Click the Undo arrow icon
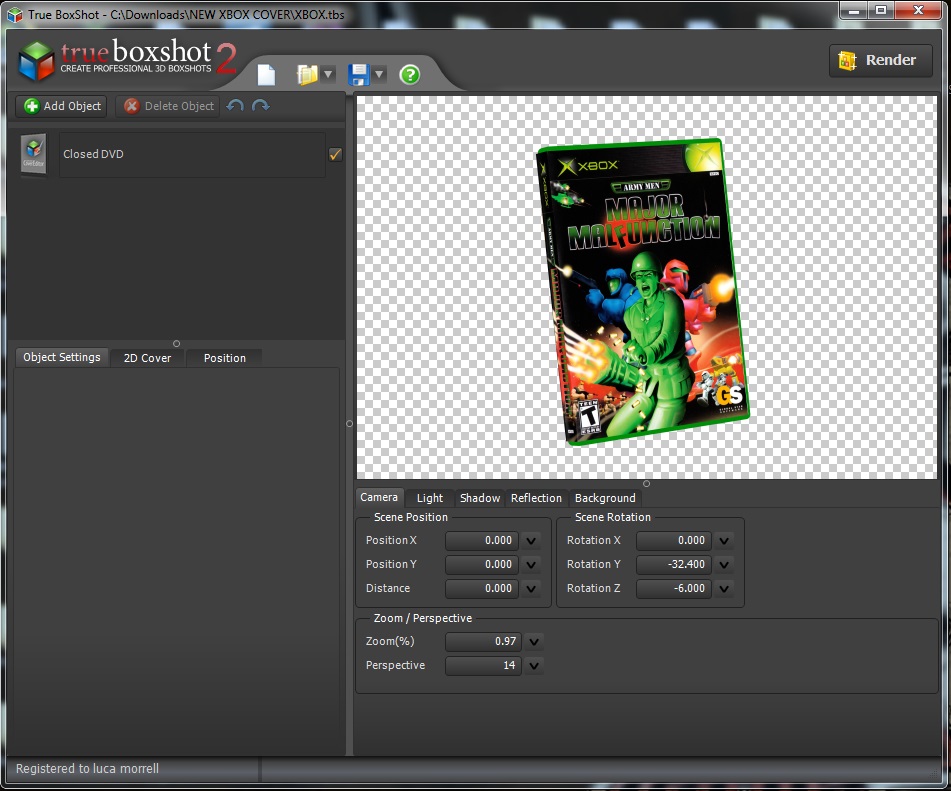This screenshot has width=951, height=791. point(235,106)
